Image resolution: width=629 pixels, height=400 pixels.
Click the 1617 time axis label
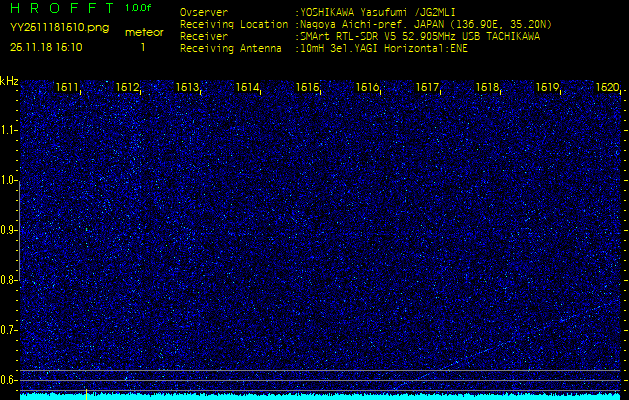point(428,87)
